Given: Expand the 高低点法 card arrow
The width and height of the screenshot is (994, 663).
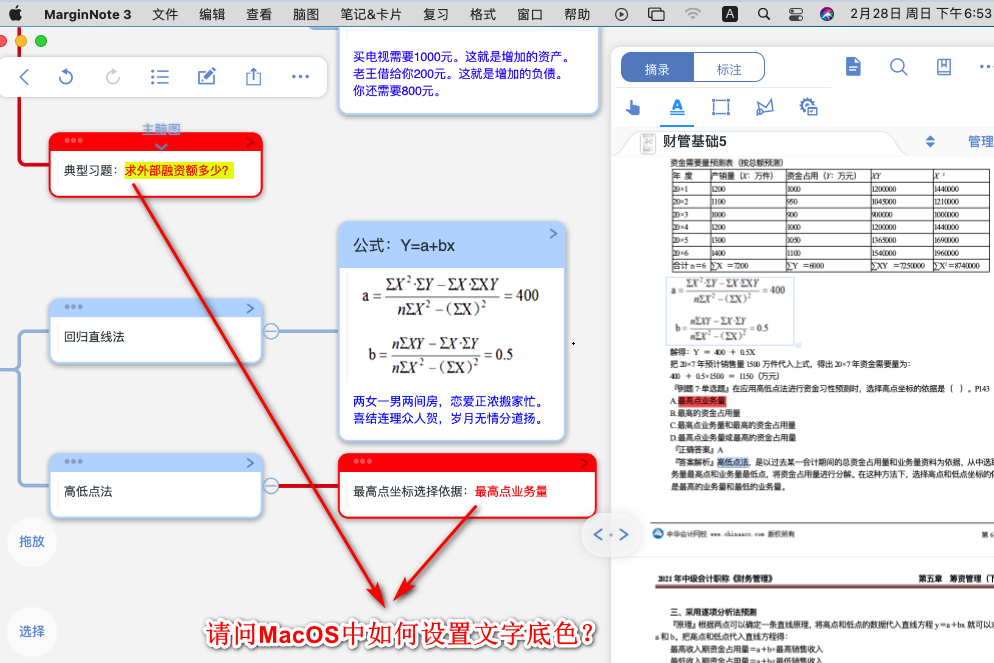Looking at the screenshot, I should 250,463.
